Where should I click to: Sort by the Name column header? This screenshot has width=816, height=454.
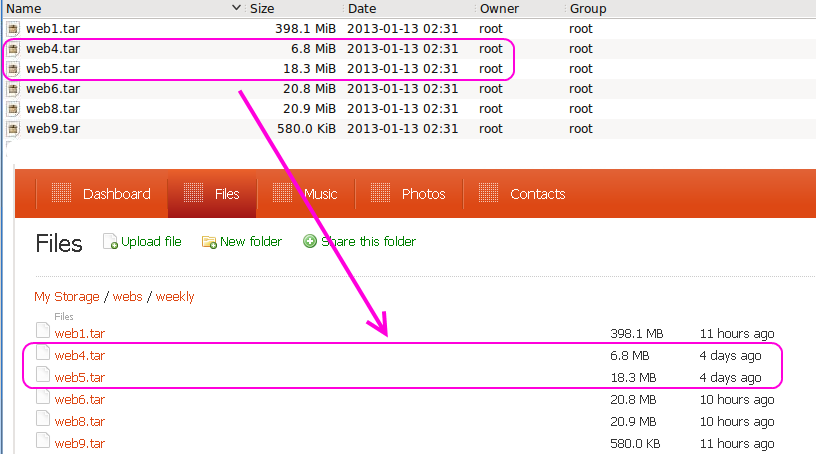click(24, 9)
